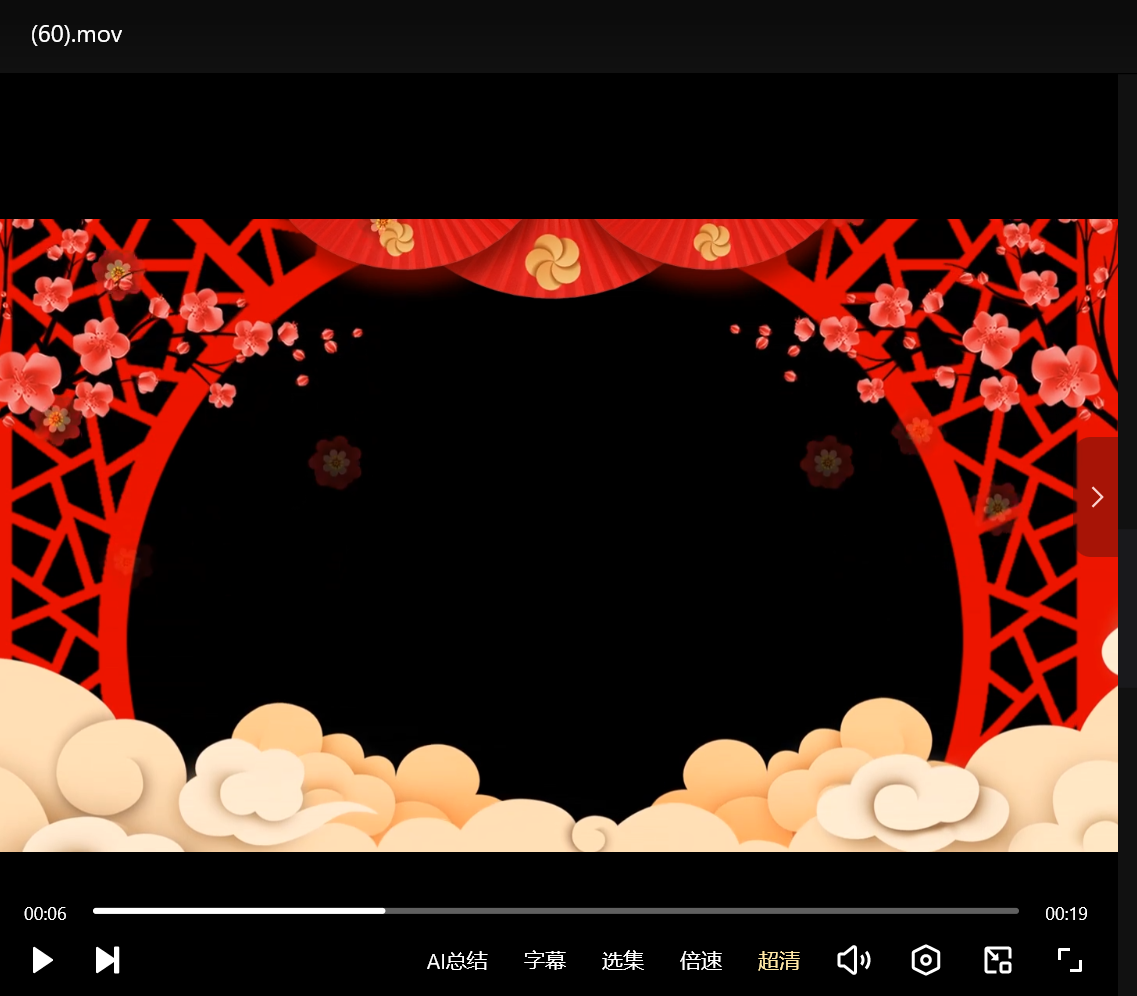The width and height of the screenshot is (1137, 996).
Task: Toggle 字幕 subtitles
Action: [x=545, y=961]
